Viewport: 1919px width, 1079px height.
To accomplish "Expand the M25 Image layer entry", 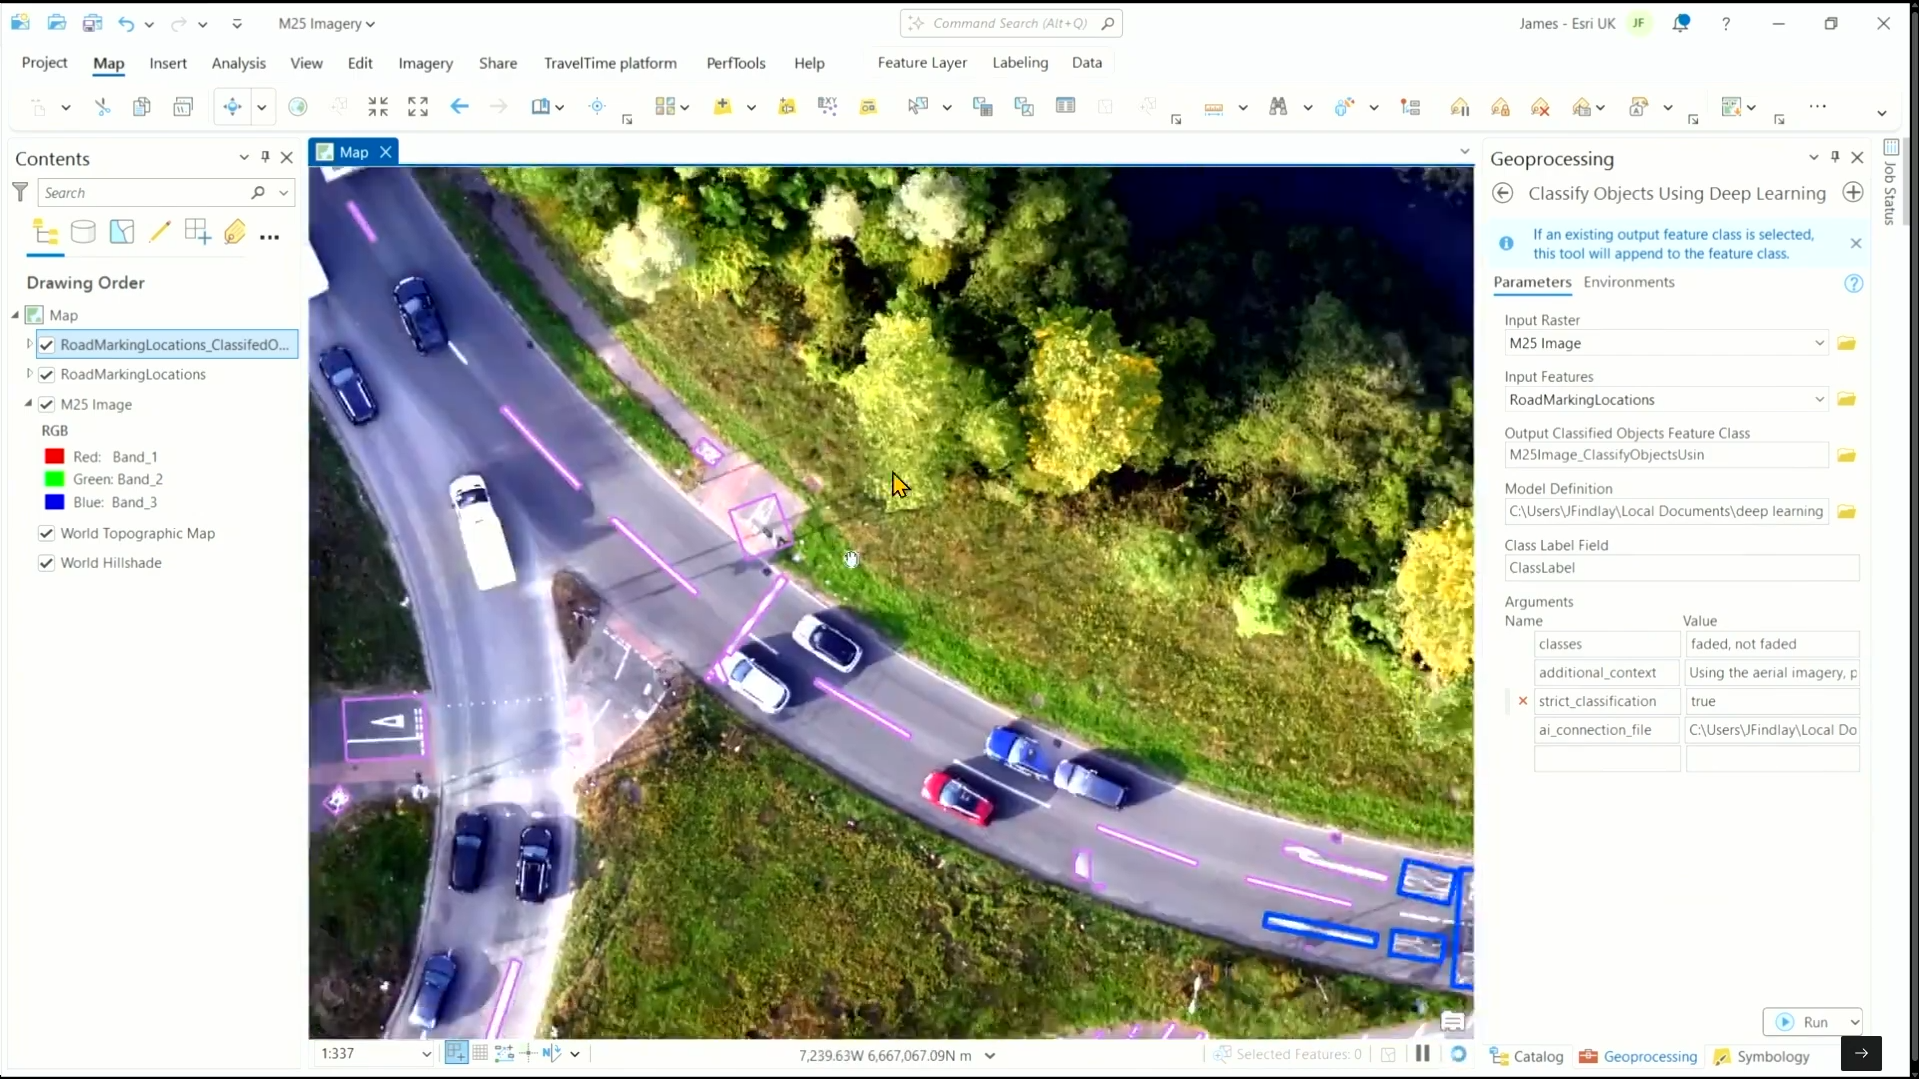I will 29,404.
